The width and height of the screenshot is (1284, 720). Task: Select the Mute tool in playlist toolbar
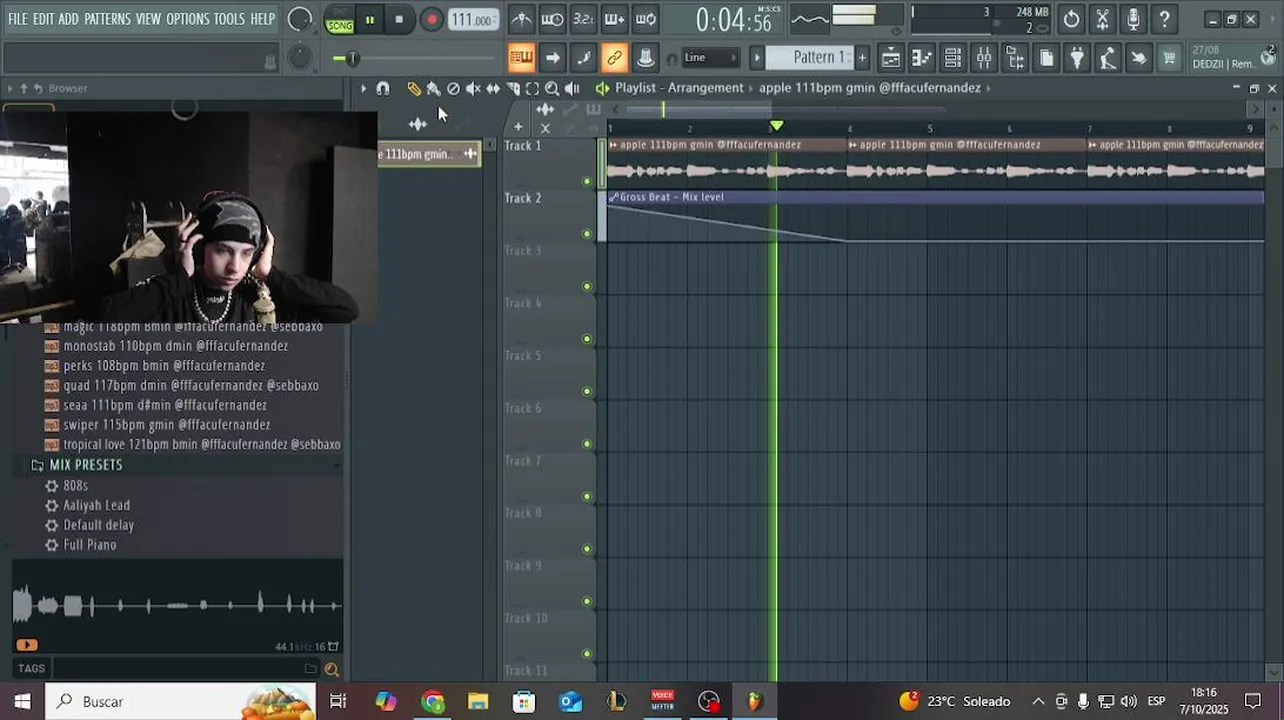click(473, 89)
